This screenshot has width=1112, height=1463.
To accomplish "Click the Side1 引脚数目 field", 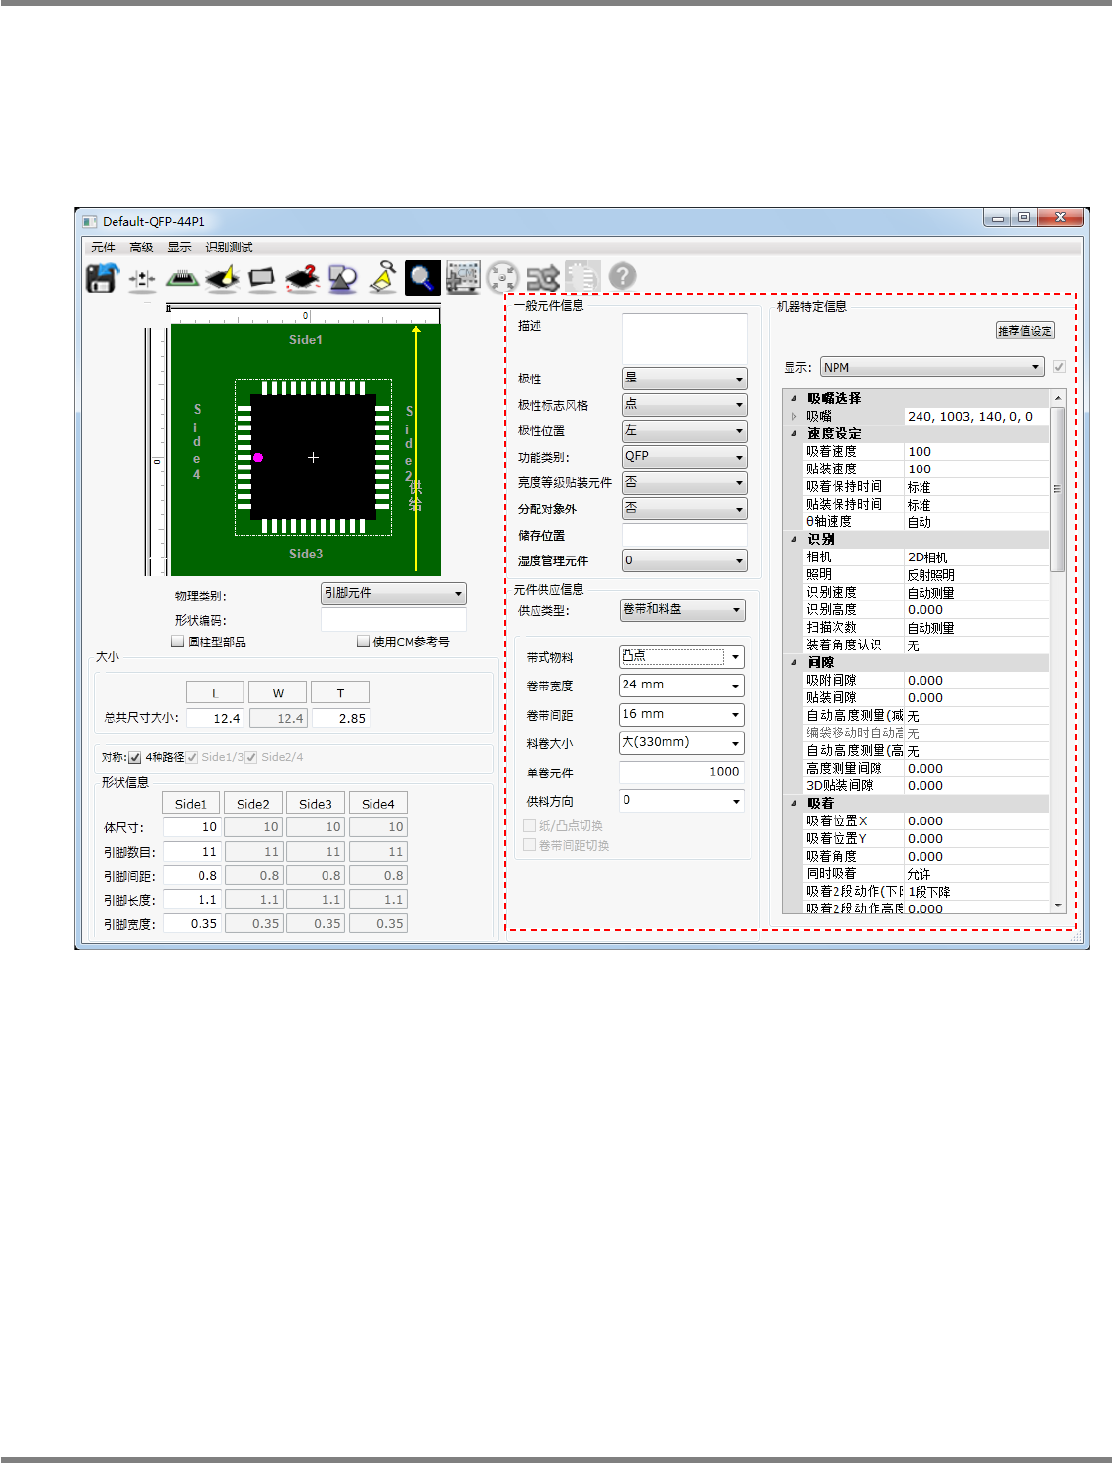I will [191, 852].
